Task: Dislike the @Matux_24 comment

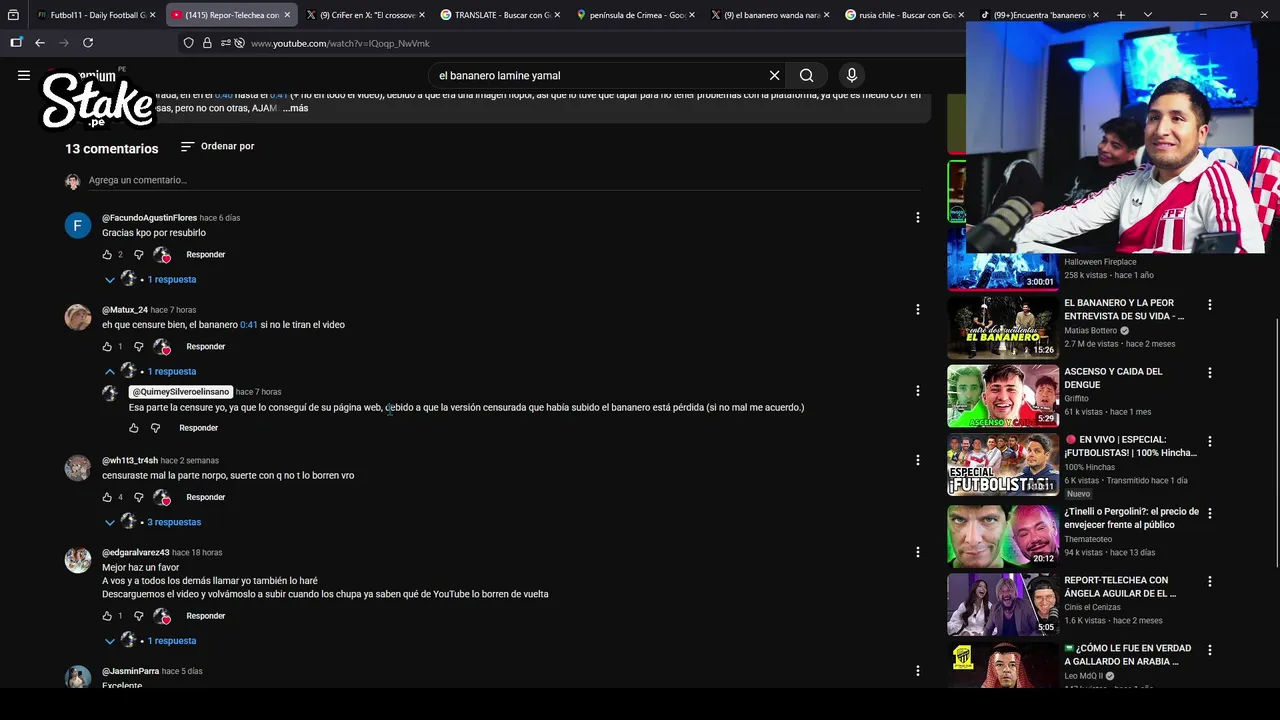Action: (139, 347)
